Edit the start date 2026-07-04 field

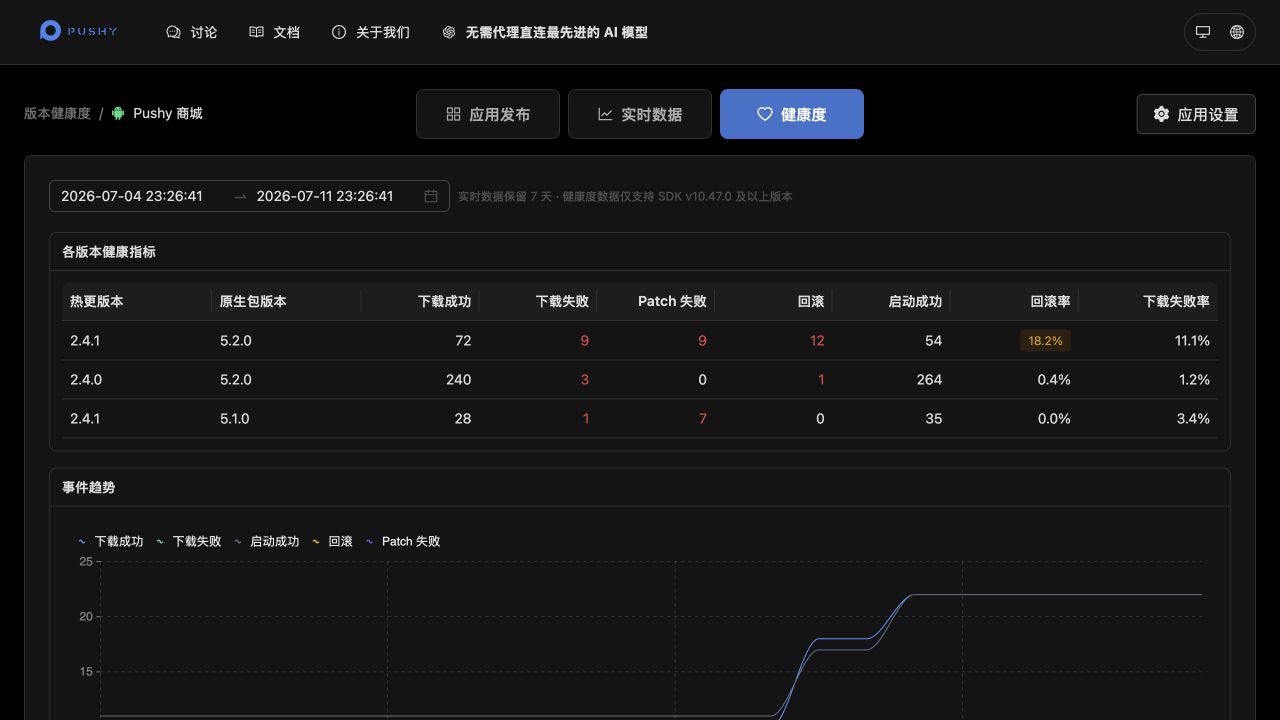[x=132, y=196]
